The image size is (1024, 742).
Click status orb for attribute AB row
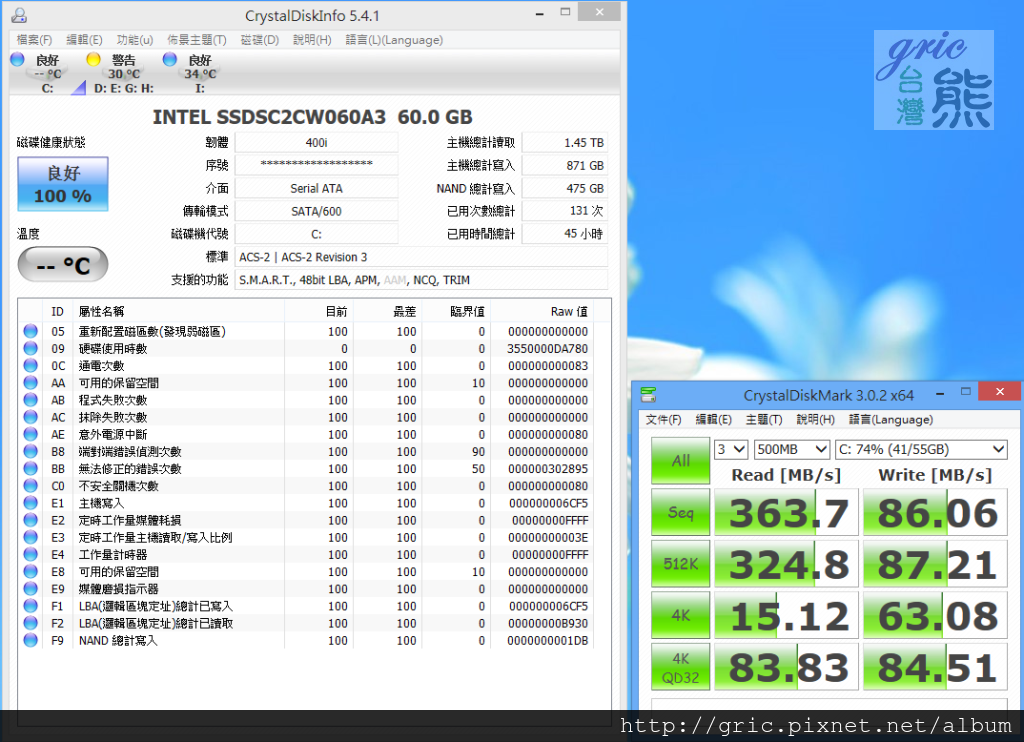point(31,400)
